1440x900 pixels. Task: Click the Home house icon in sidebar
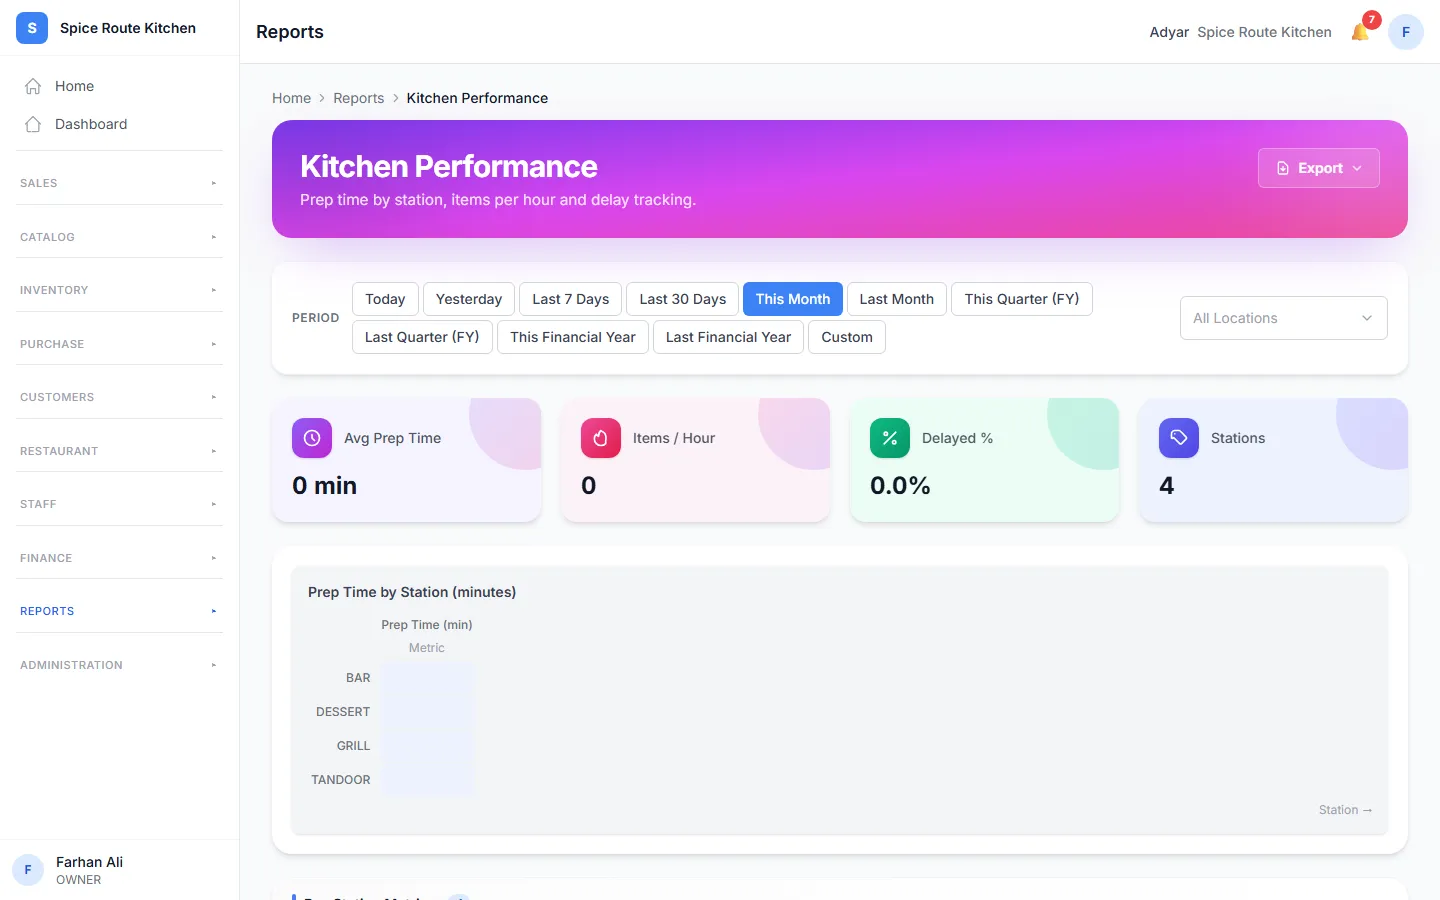(x=33, y=86)
